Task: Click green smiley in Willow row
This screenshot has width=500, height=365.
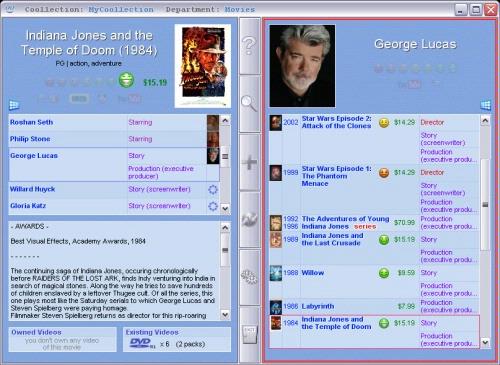Action: point(384,273)
